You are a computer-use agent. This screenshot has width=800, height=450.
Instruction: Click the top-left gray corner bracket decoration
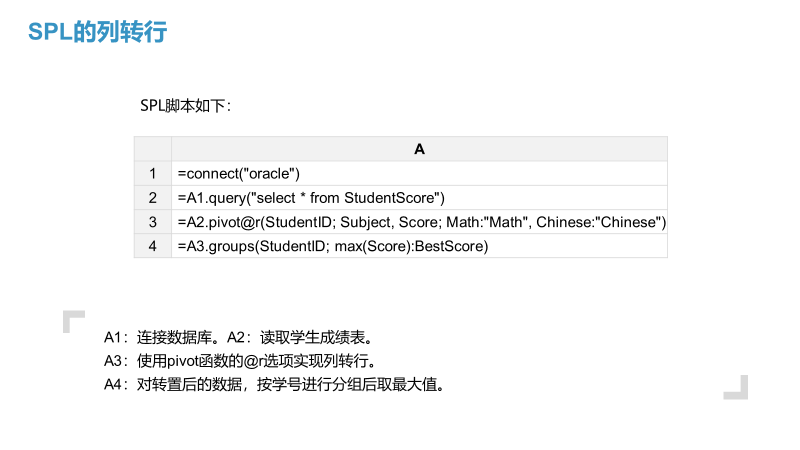tap(72, 319)
